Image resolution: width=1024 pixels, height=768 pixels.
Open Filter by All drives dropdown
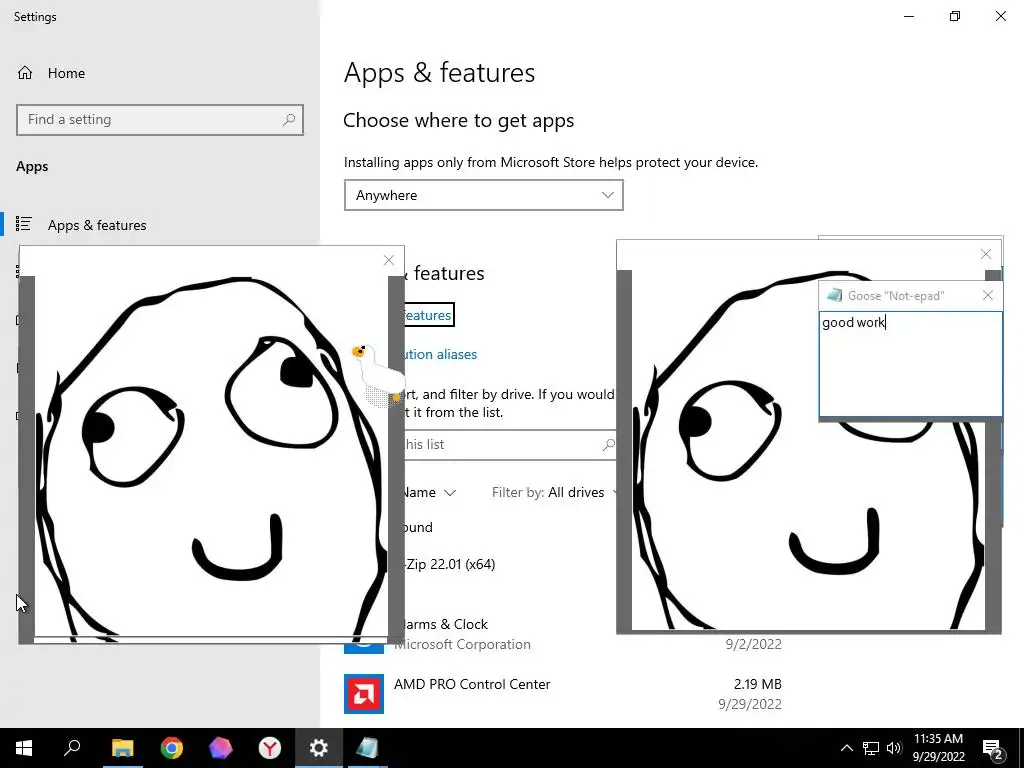tap(554, 492)
